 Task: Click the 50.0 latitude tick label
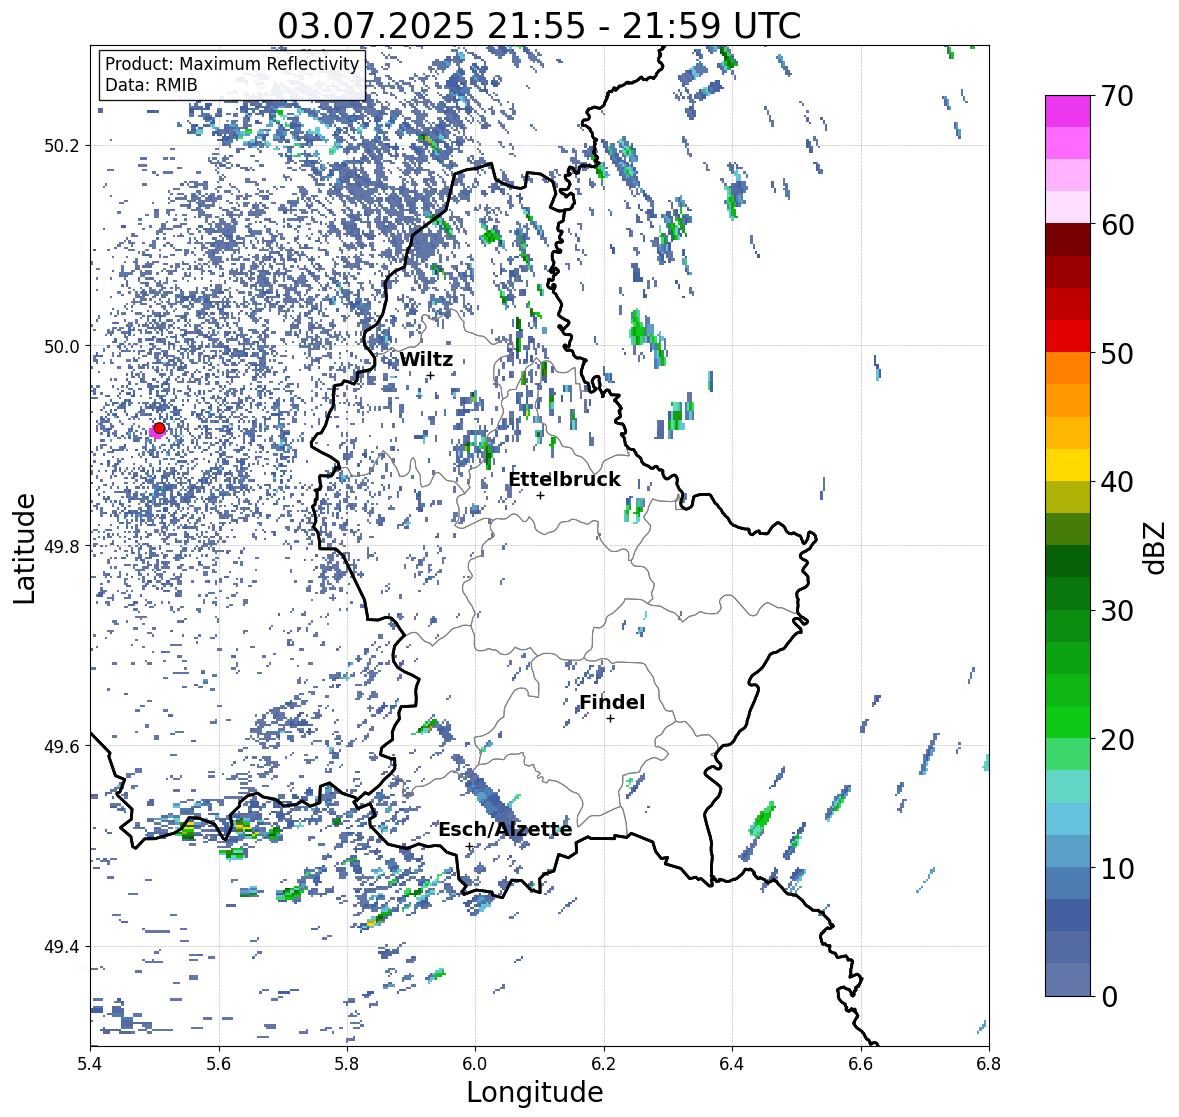pos(62,347)
